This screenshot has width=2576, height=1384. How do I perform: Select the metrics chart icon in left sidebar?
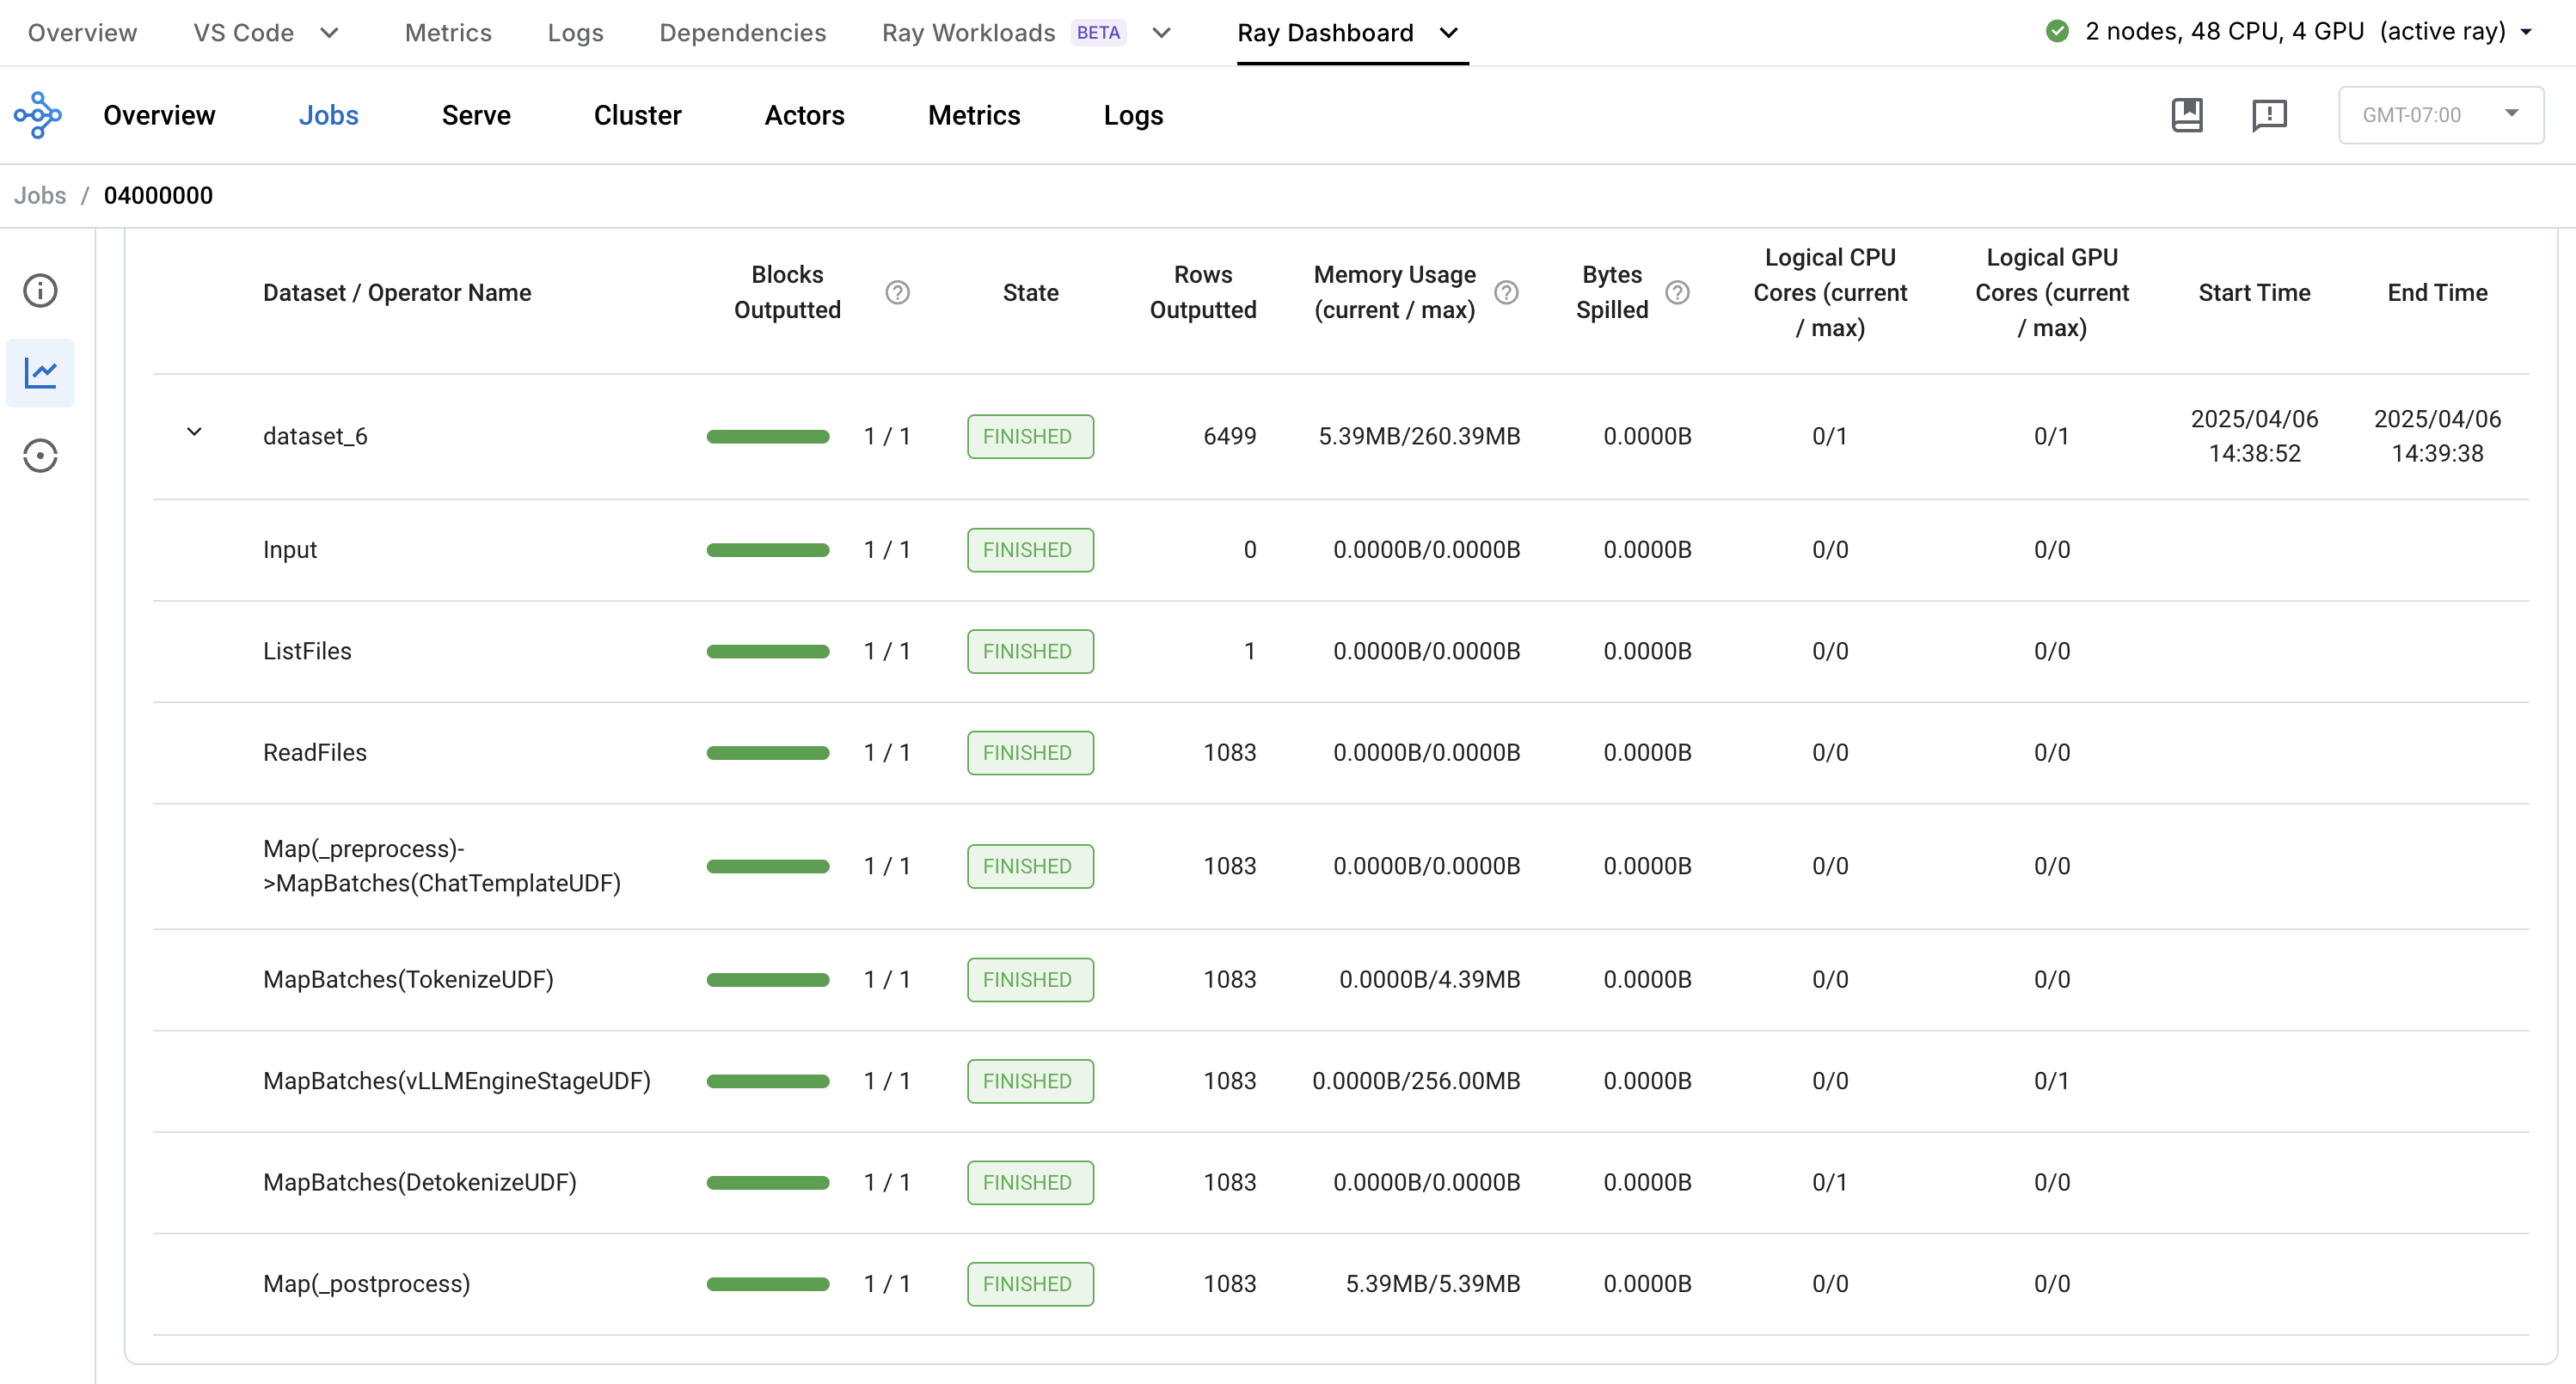[x=40, y=372]
